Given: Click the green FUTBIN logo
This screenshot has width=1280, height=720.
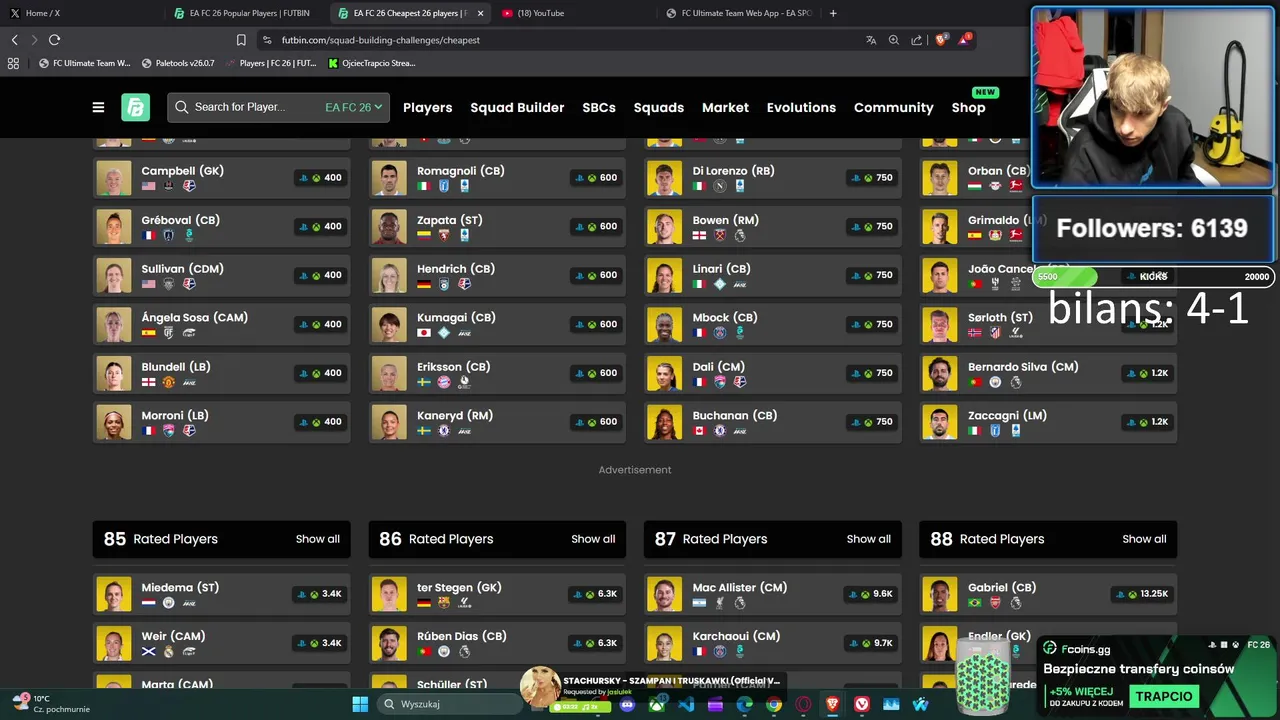Looking at the screenshot, I should coord(135,107).
